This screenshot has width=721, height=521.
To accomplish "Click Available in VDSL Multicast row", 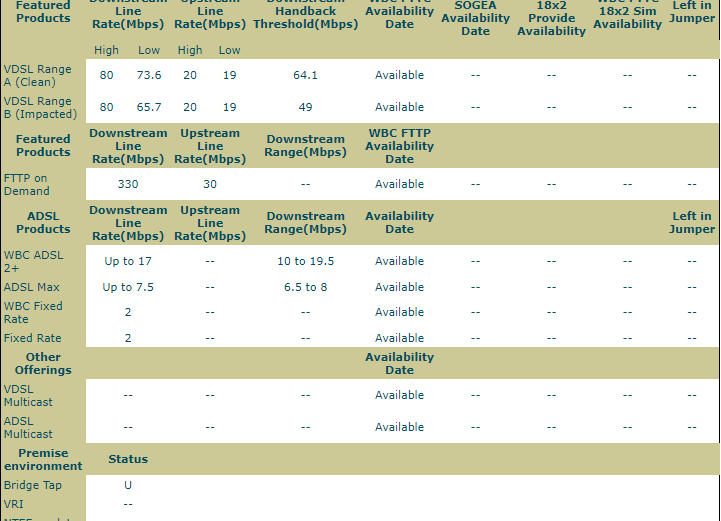I will (399, 395).
